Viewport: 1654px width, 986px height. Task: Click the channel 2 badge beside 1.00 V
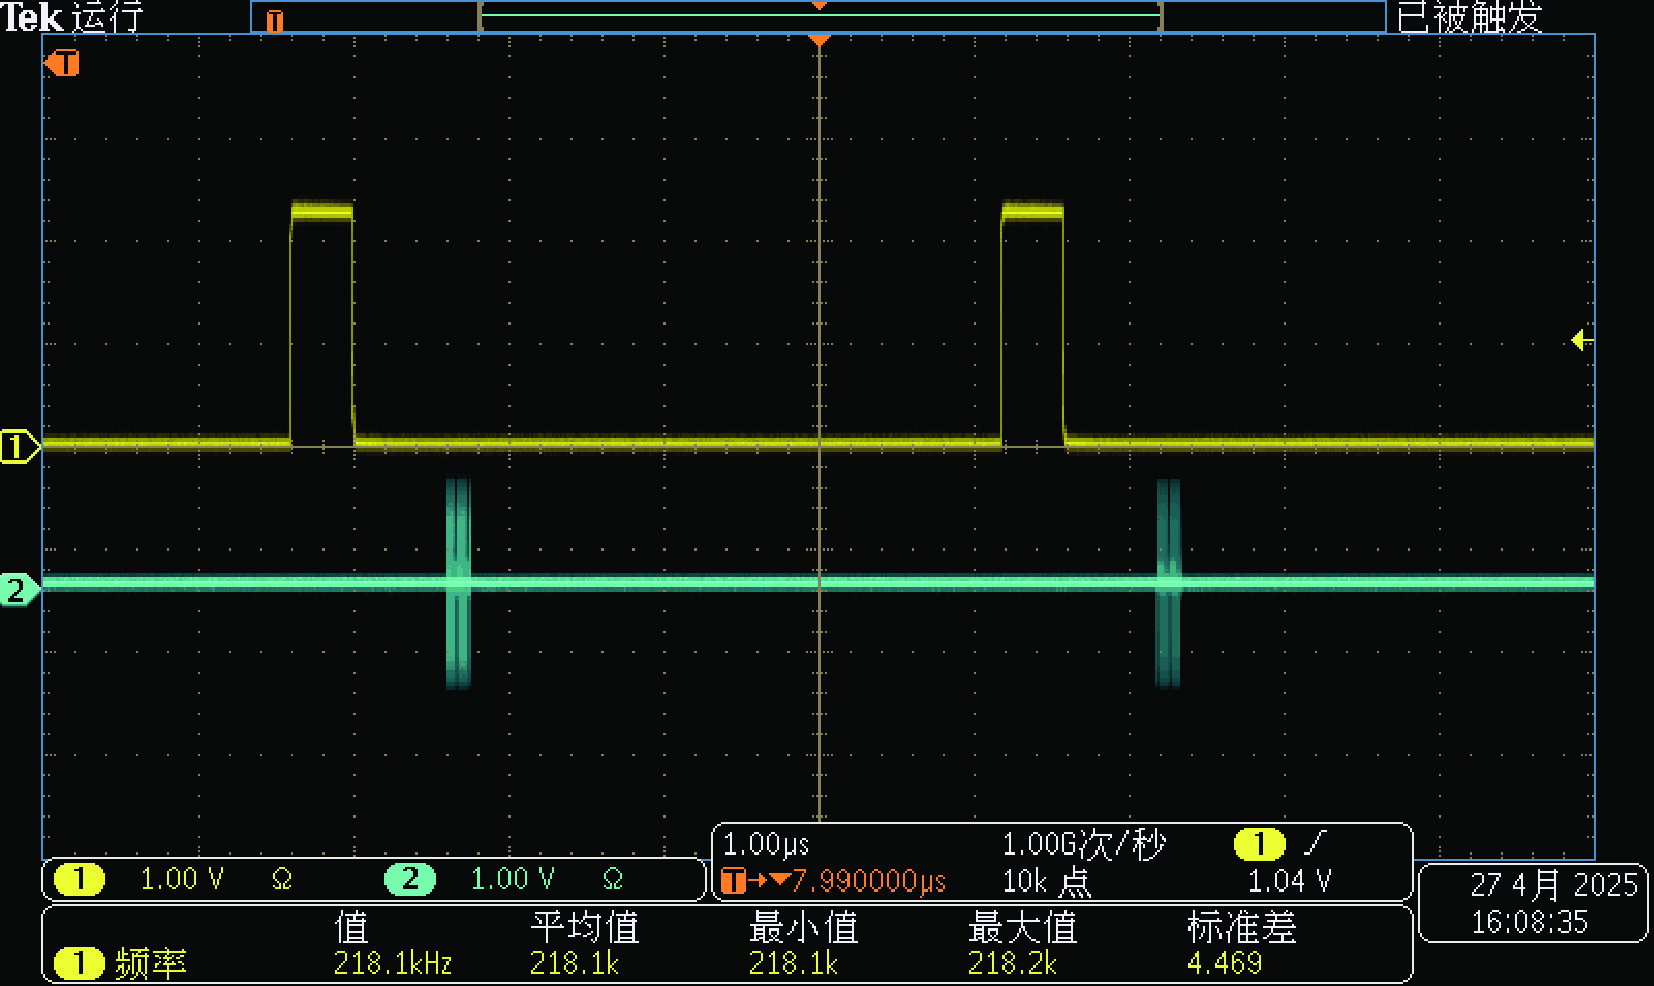410,879
